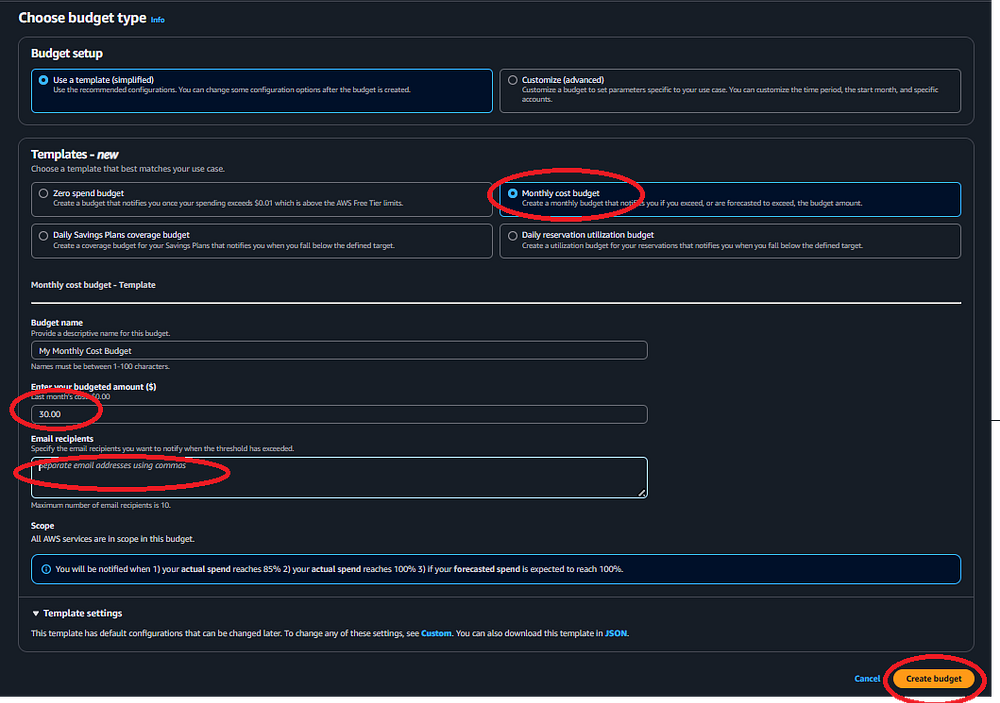Click the orange Create budget button
This screenshot has height=703, width=1000.
[x=933, y=678]
